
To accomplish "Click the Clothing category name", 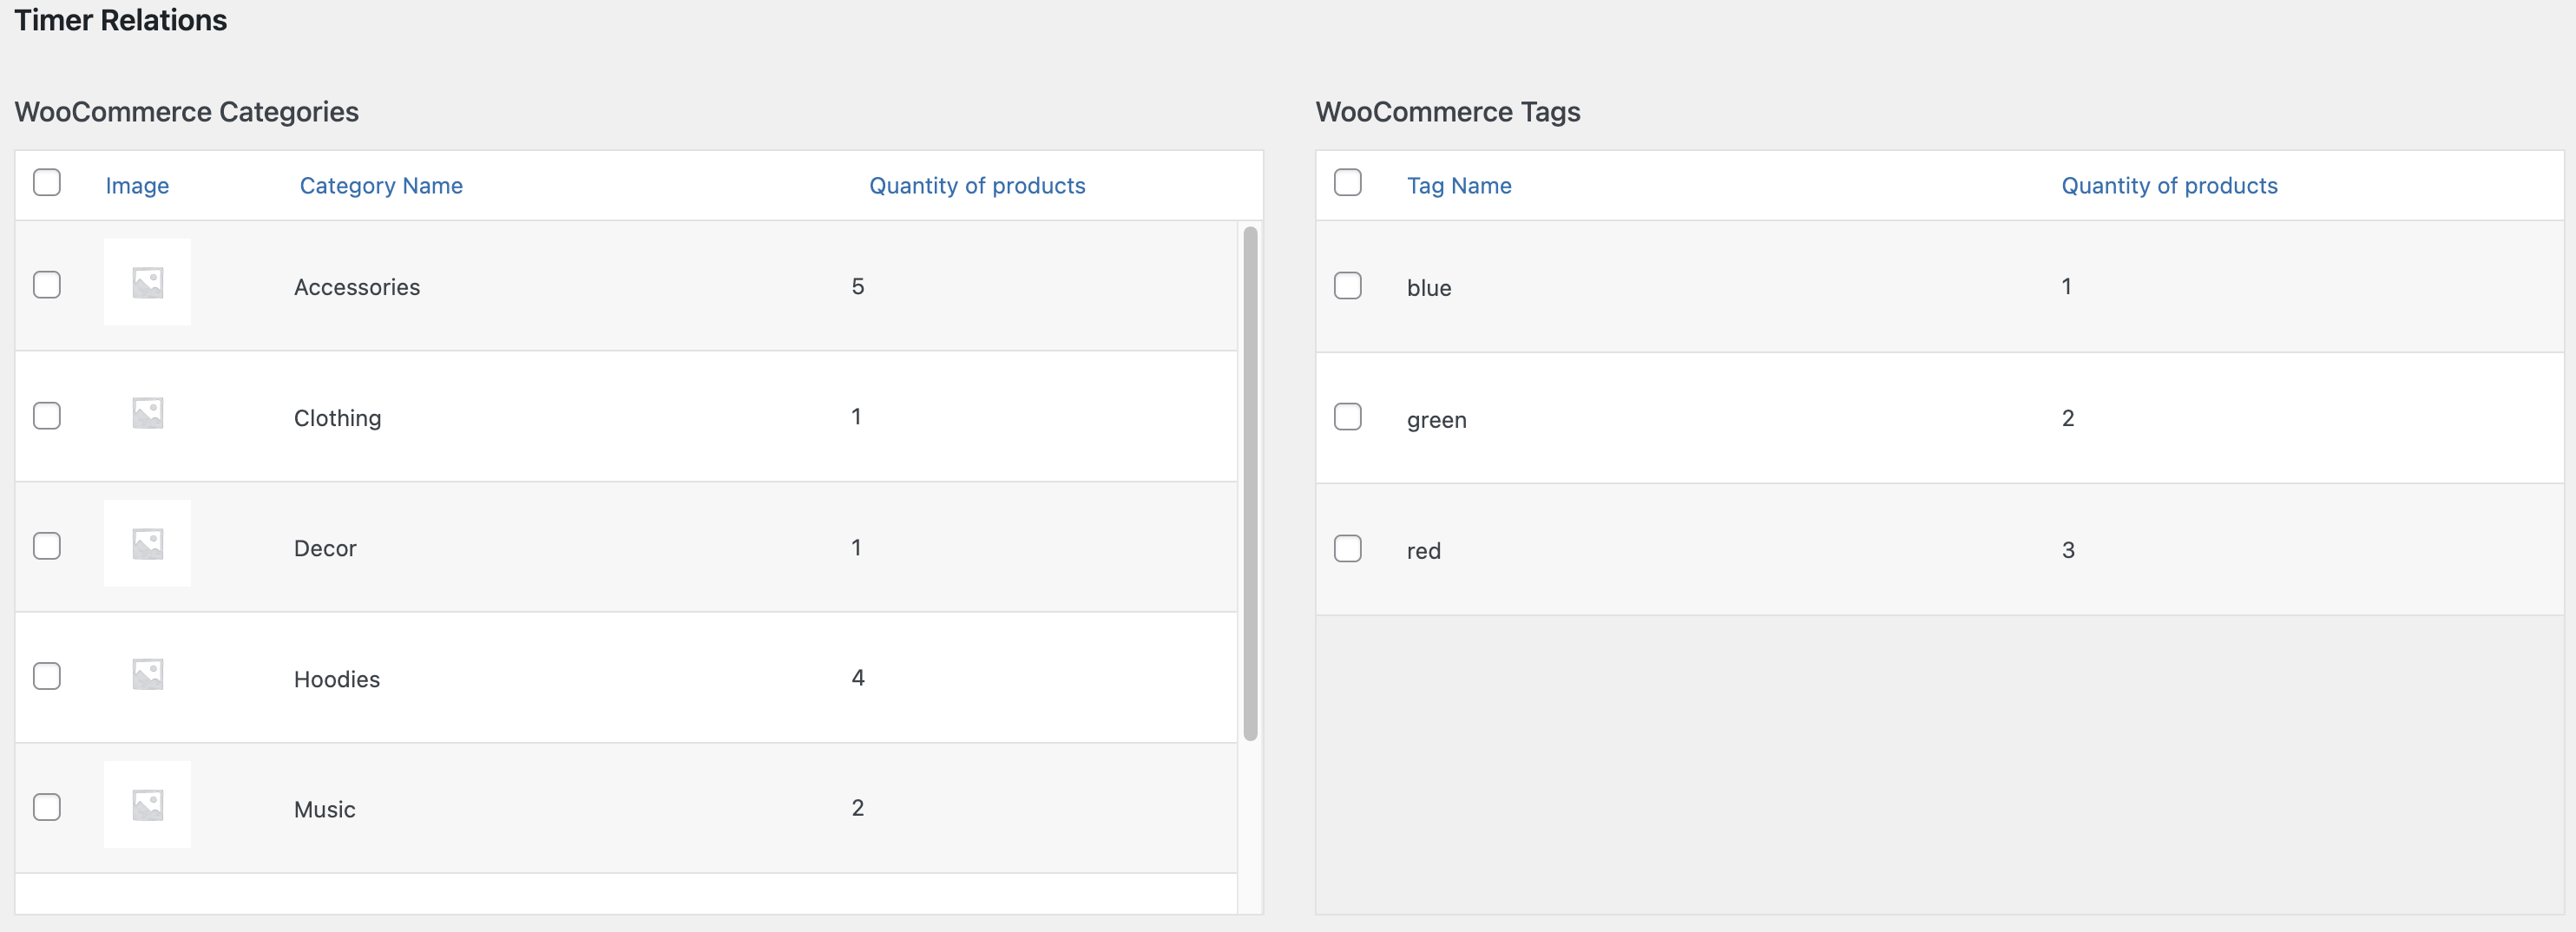I will pos(337,418).
